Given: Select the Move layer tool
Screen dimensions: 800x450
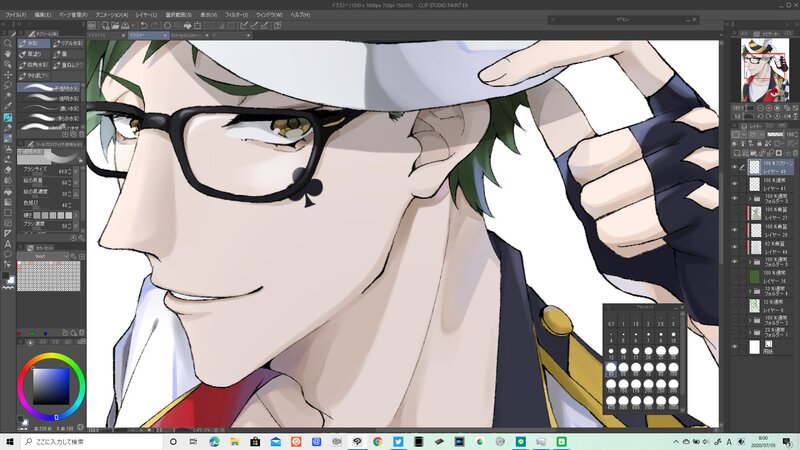Looking at the screenshot, I should (8, 75).
